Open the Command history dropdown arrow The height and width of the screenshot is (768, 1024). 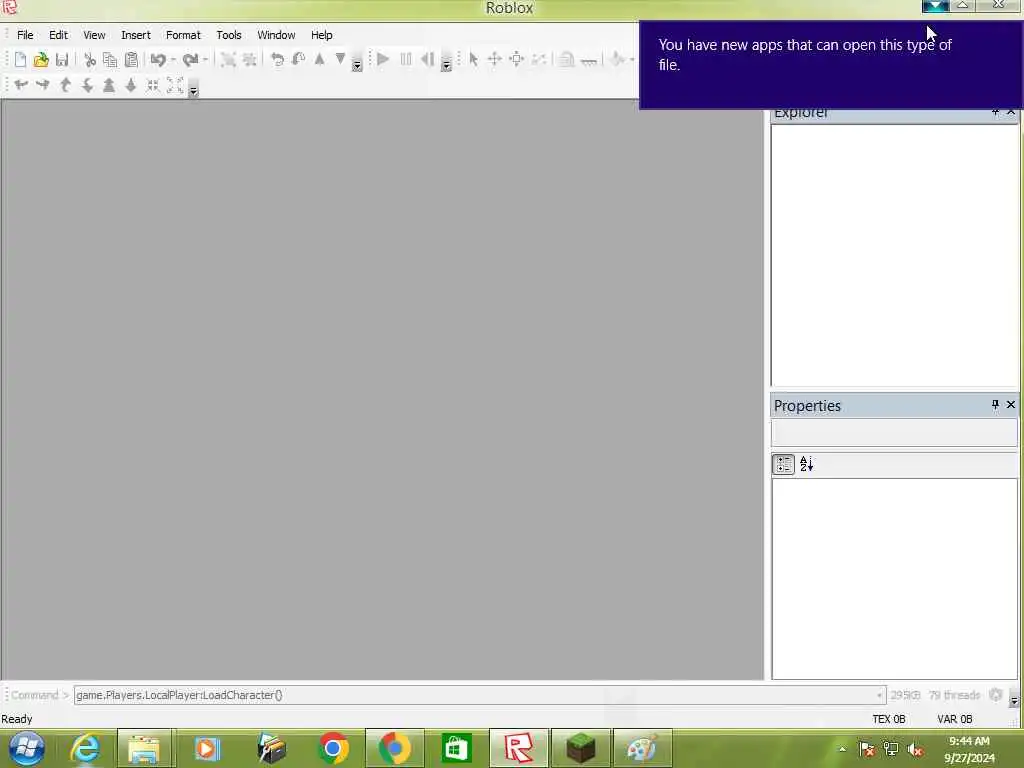[x=880, y=695]
